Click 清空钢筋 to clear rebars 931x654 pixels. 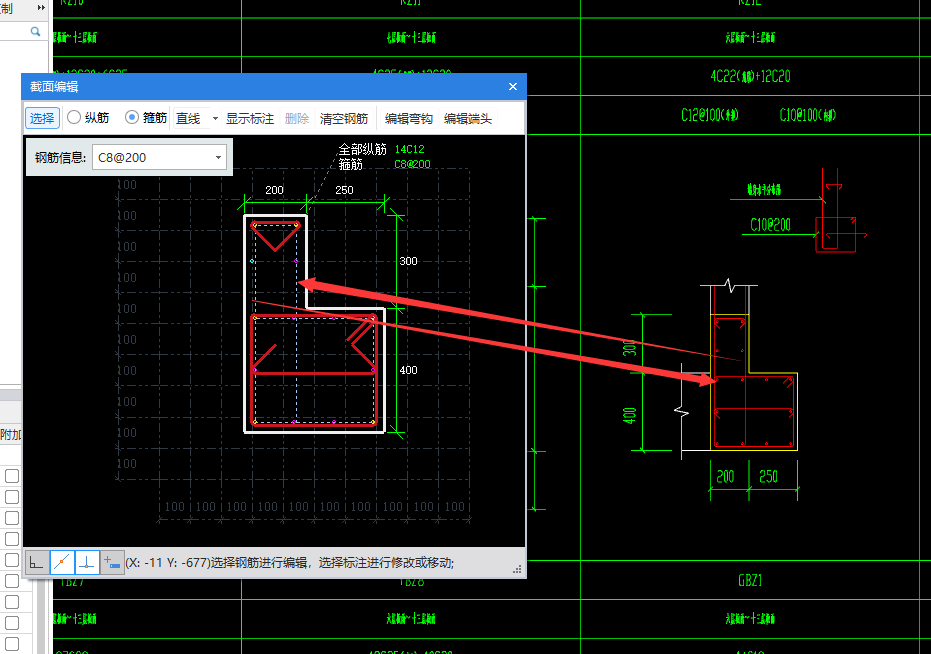pos(344,119)
